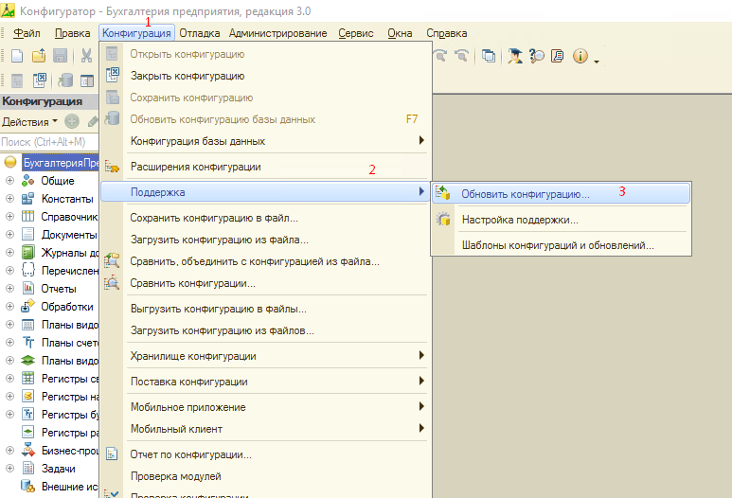Open the toolbar overflow arrow next to info
The image size is (733, 499).
[x=596, y=61]
